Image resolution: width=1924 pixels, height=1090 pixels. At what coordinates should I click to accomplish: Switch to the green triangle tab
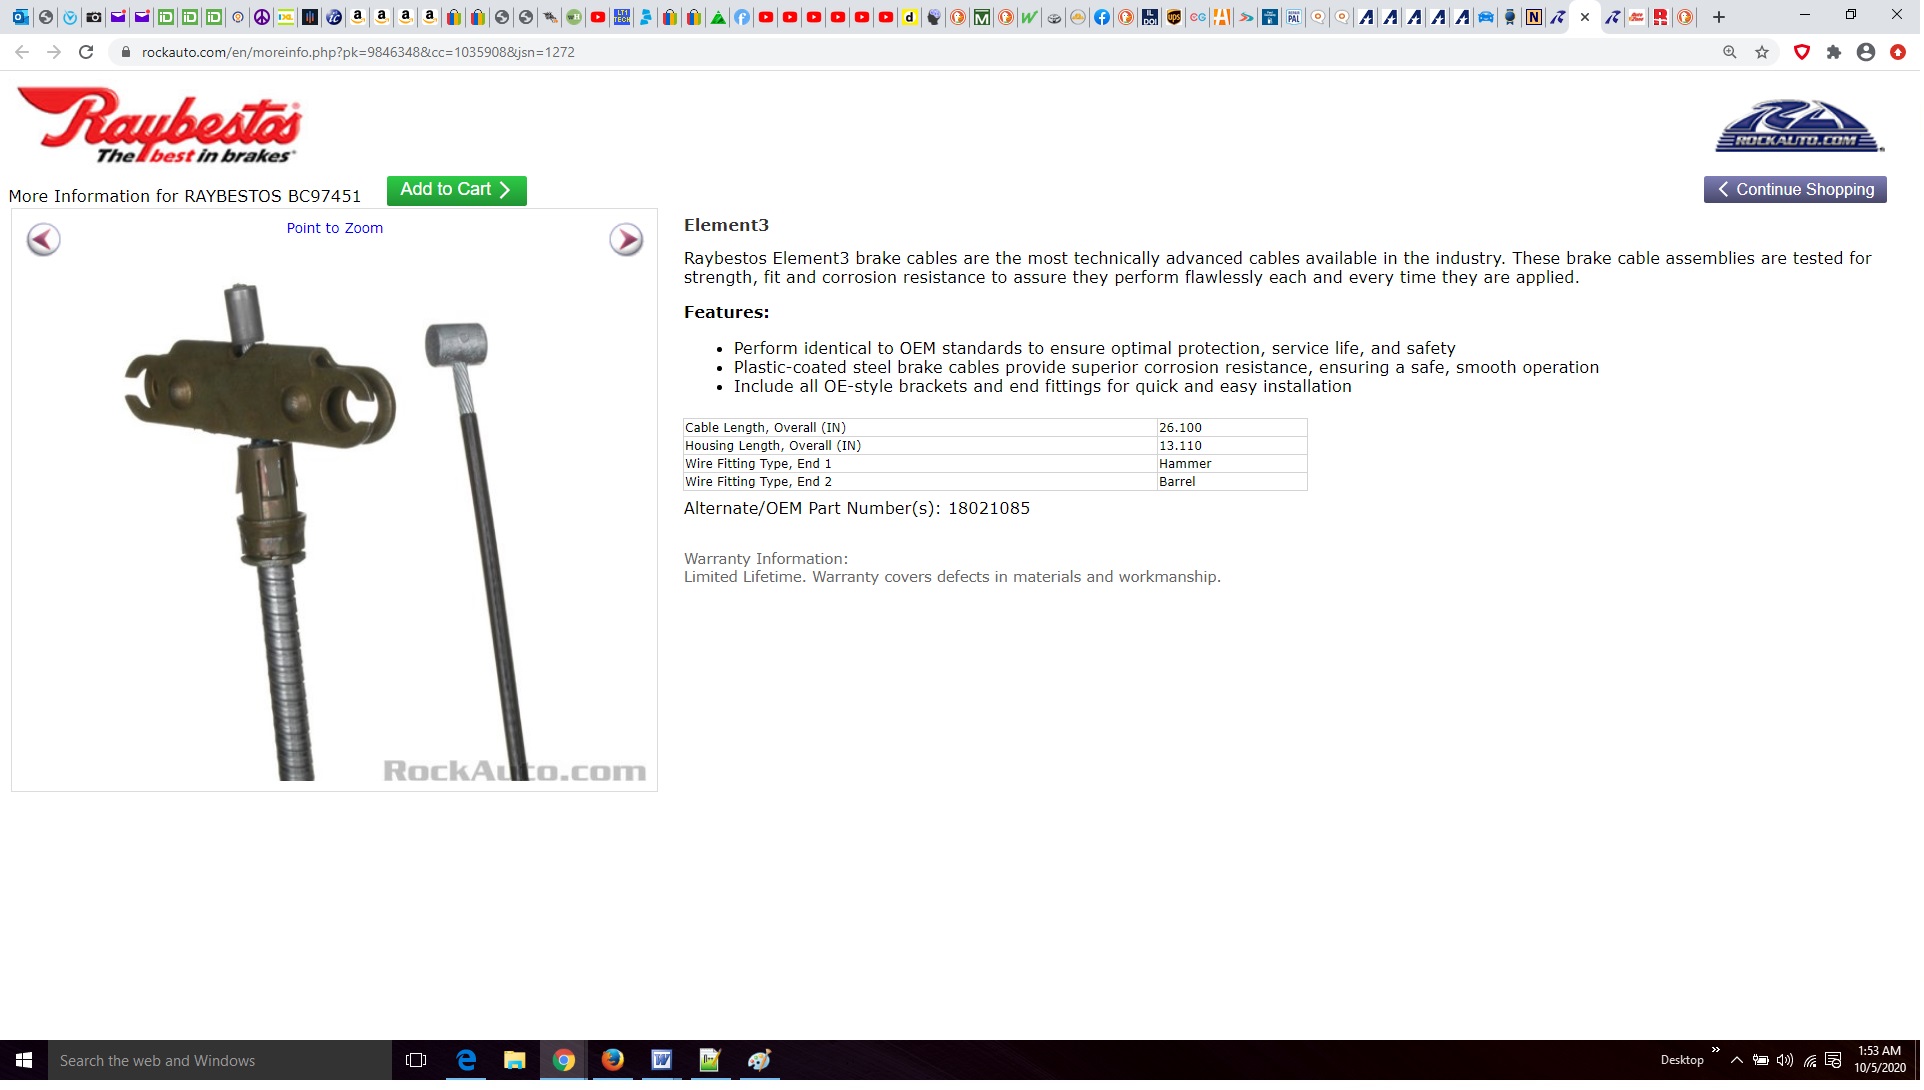pyautogui.click(x=718, y=17)
